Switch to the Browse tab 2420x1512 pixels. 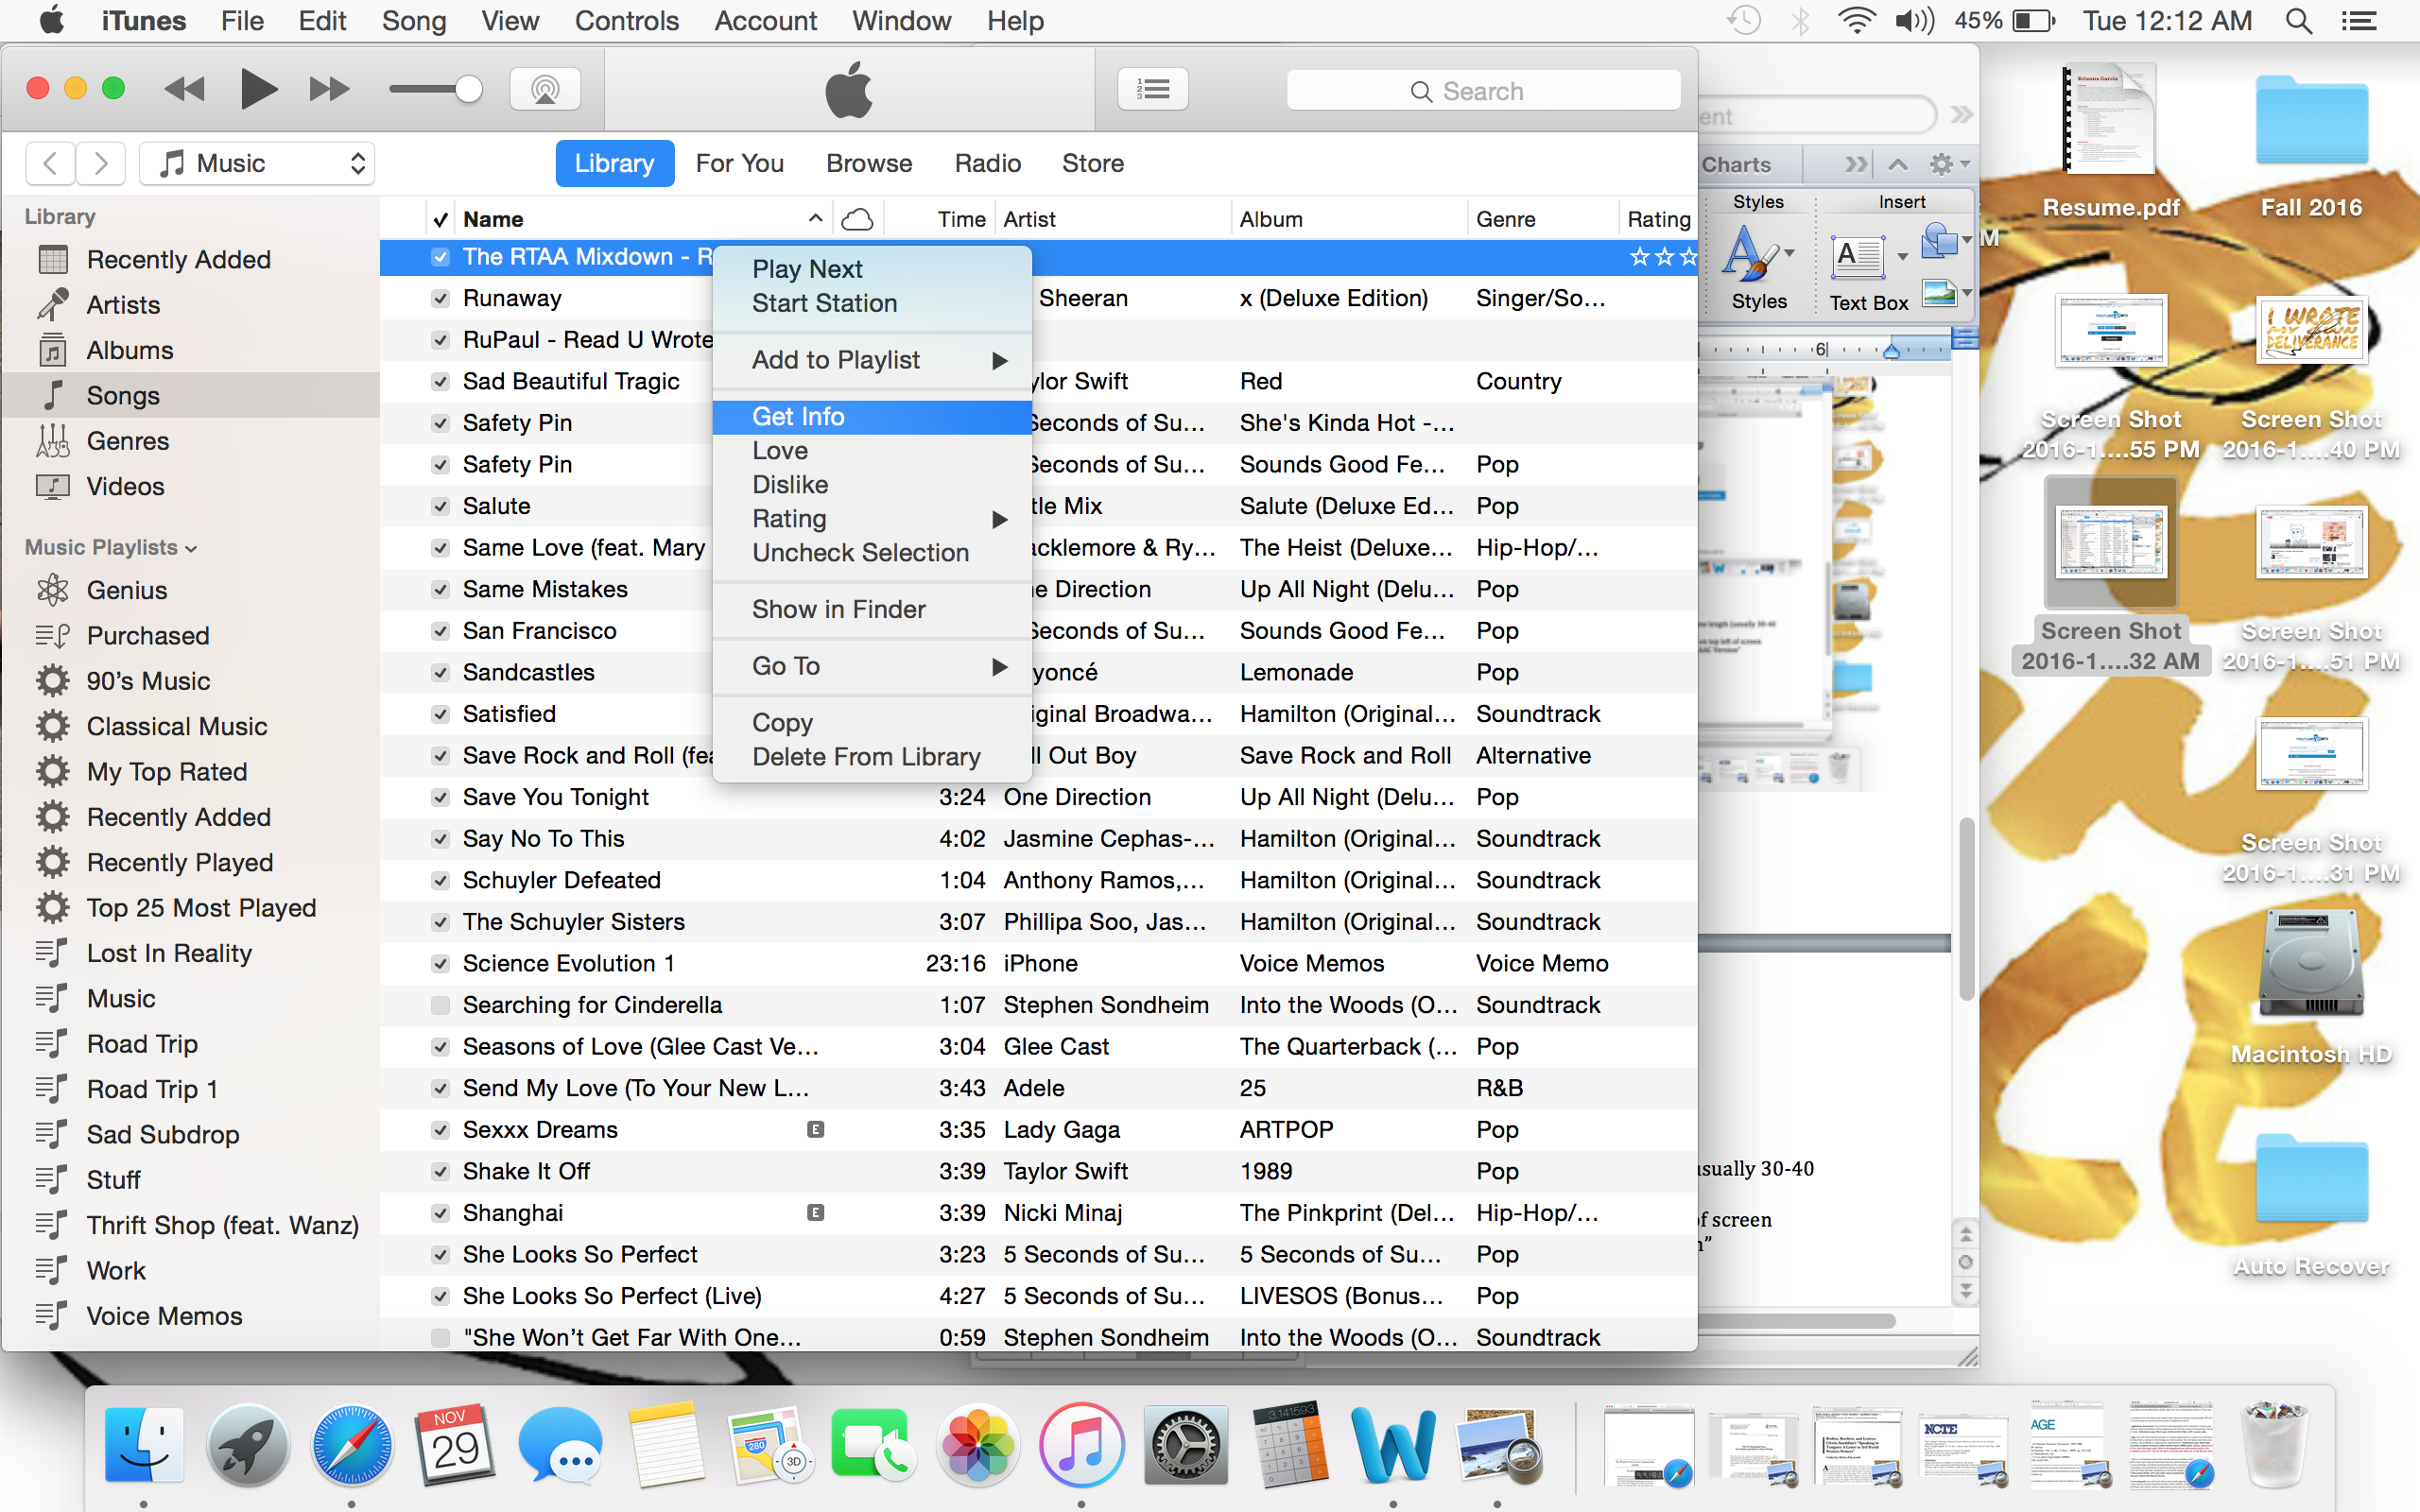[x=868, y=163]
